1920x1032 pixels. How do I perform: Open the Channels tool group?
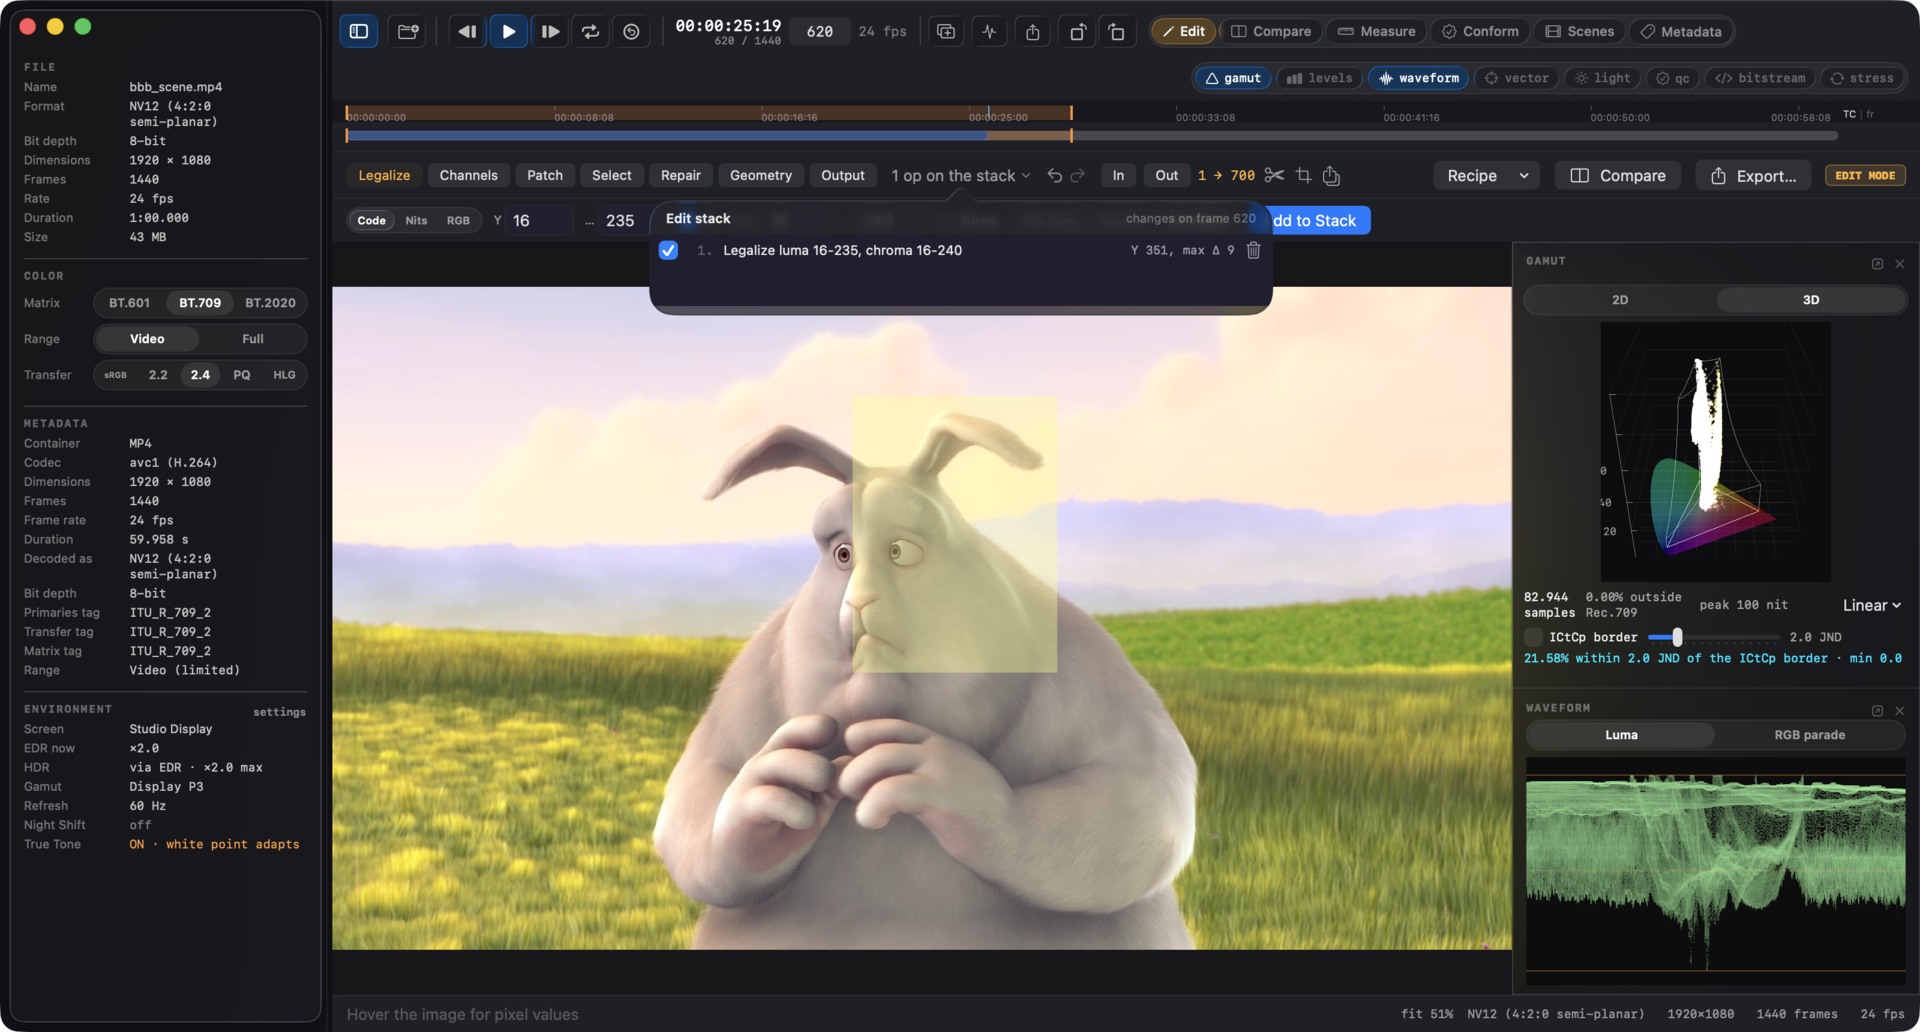[468, 175]
